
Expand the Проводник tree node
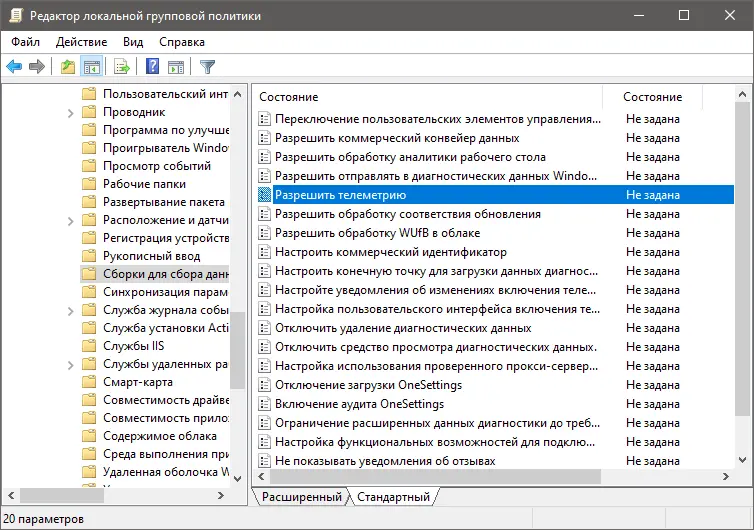click(71, 113)
